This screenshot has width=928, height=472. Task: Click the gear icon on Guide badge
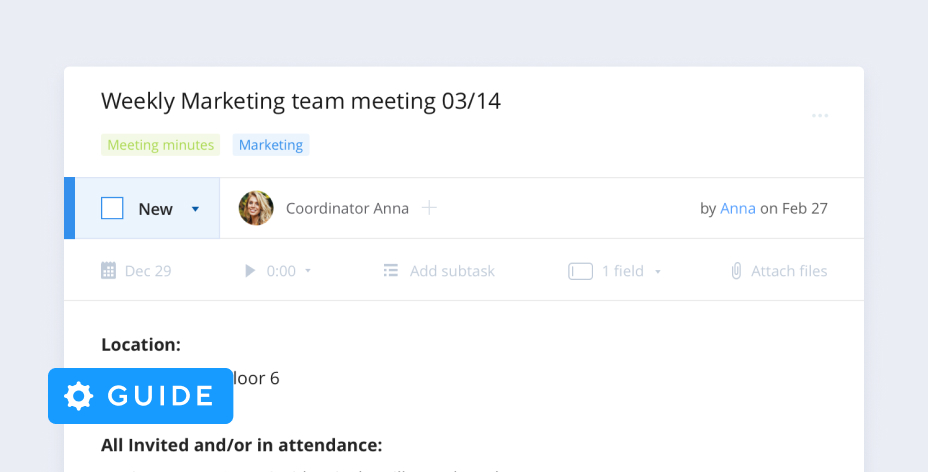(x=78, y=396)
